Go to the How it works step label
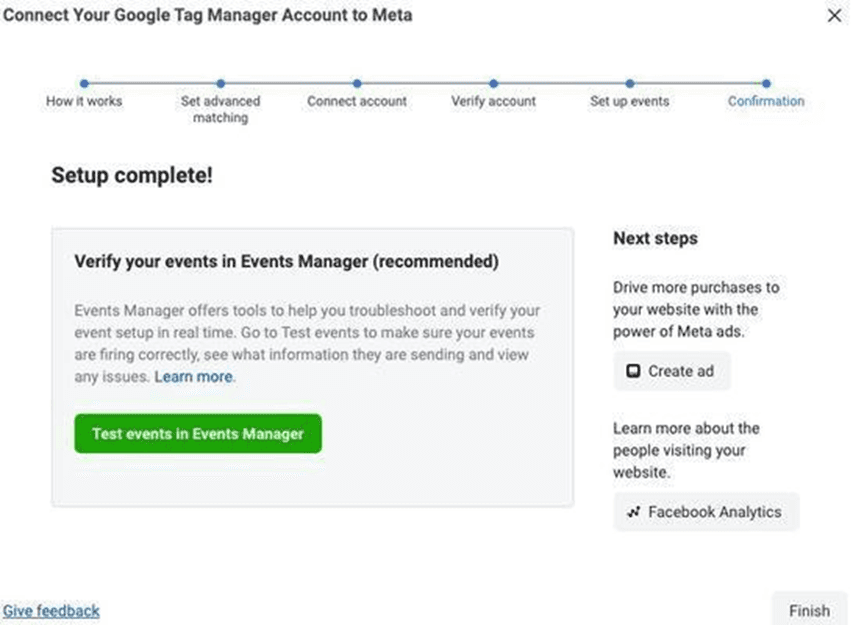 [84, 101]
